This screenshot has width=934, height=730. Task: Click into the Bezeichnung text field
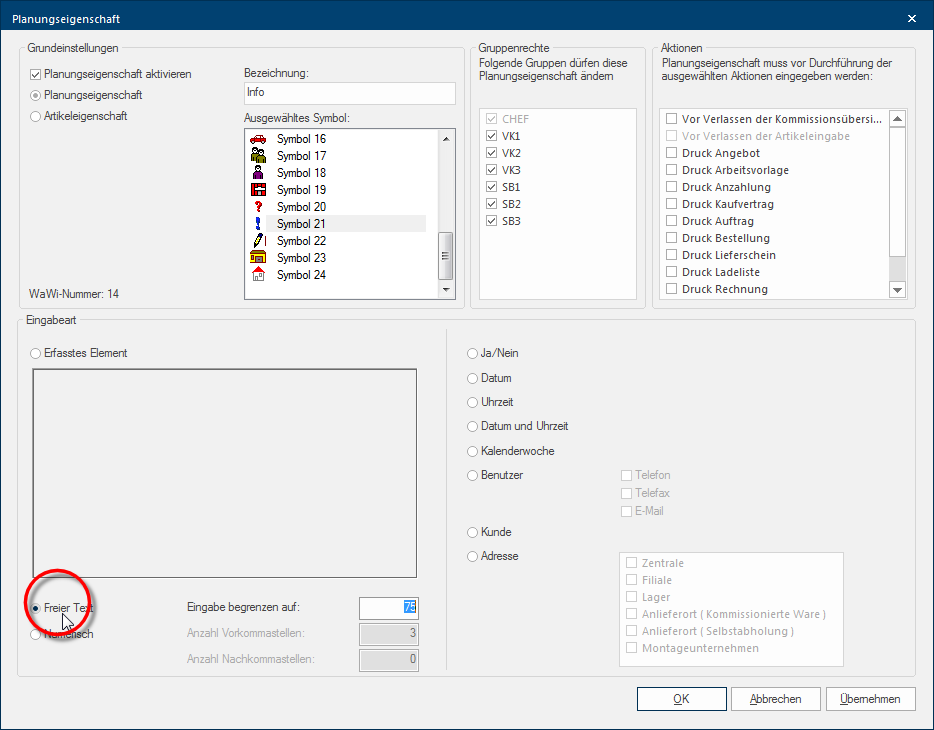pos(349,93)
